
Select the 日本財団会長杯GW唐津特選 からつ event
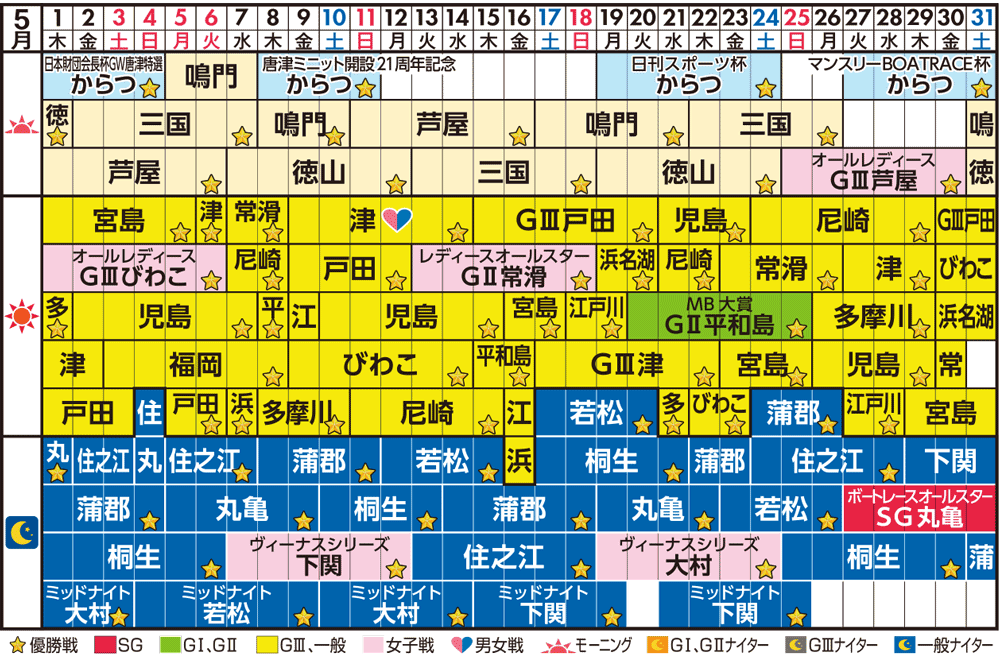pos(103,76)
